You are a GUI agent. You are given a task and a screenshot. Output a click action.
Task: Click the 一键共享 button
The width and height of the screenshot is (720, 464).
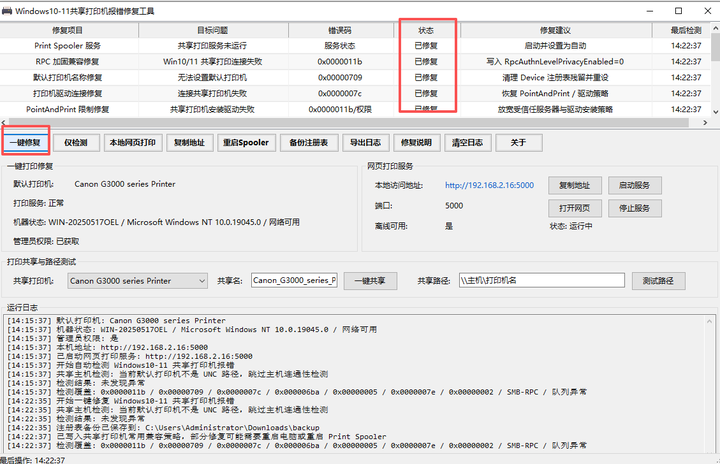point(370,281)
